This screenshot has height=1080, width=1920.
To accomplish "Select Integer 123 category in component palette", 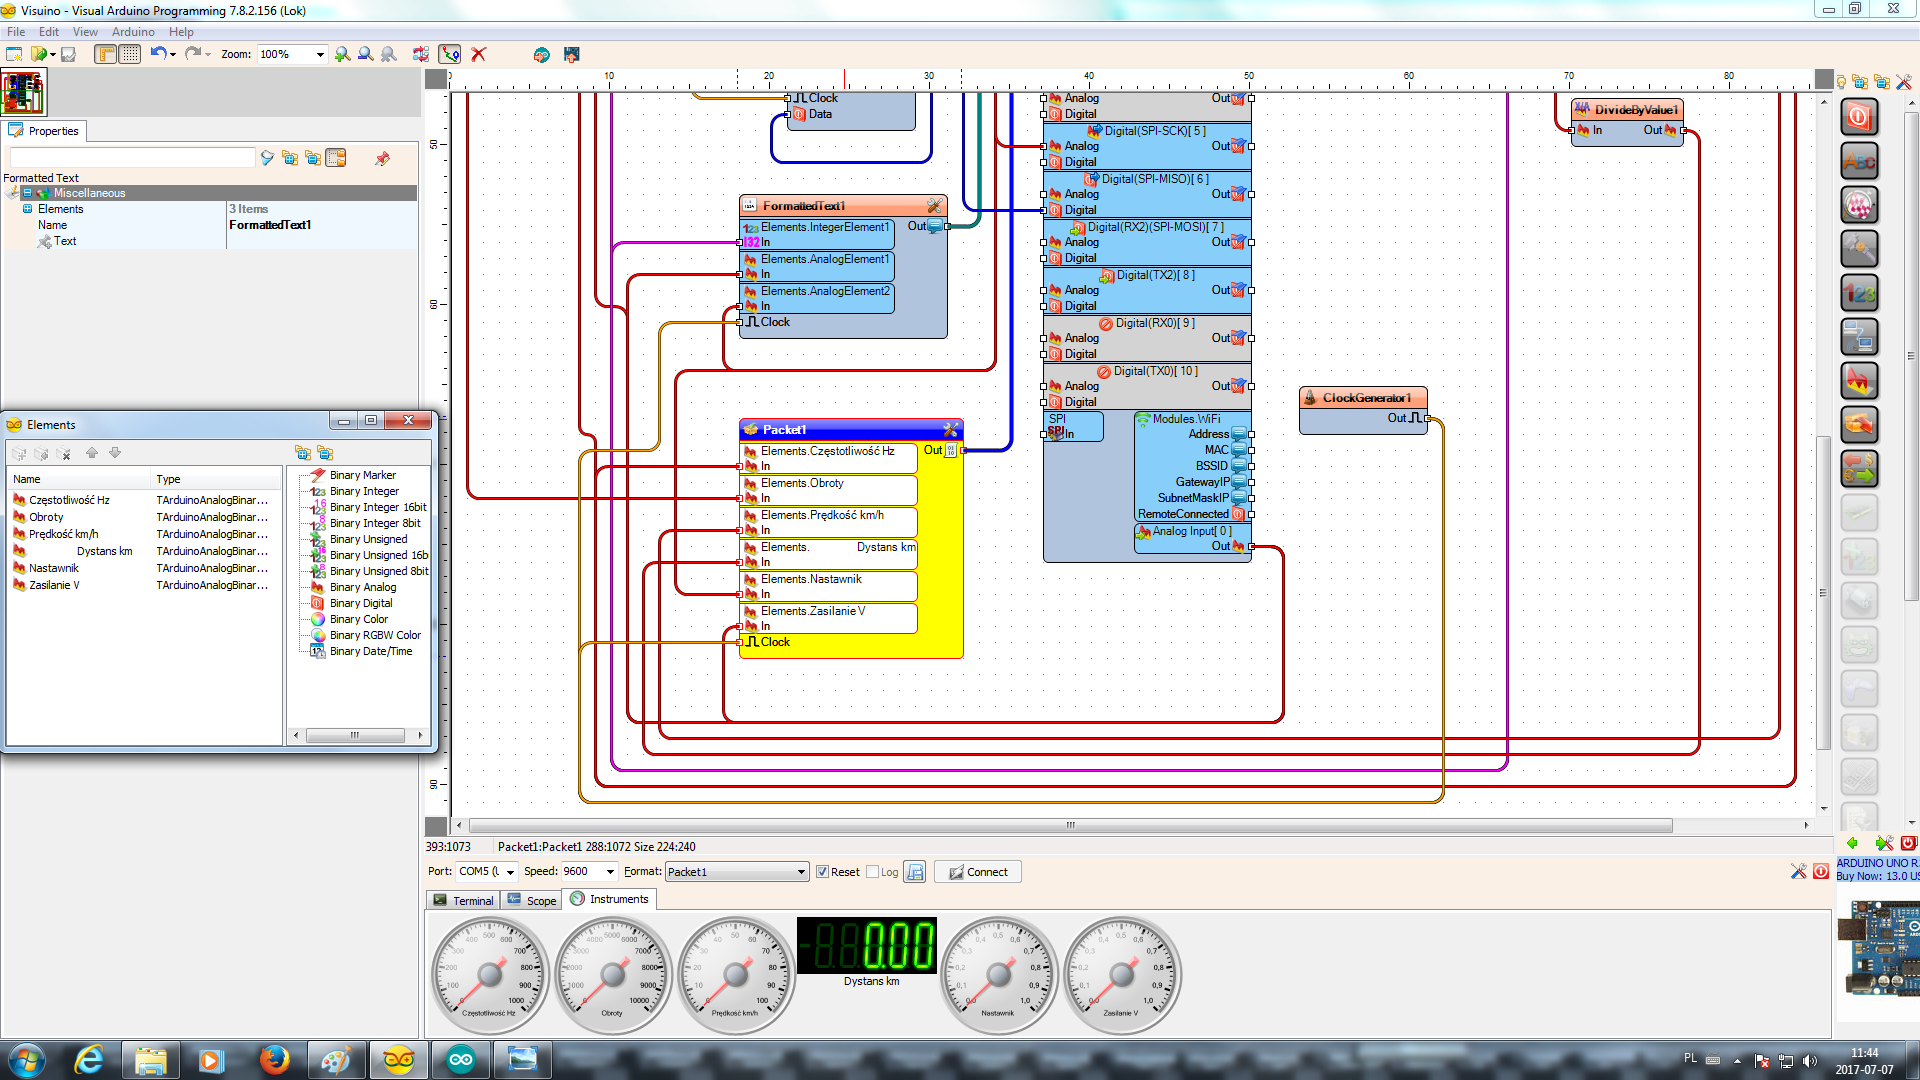I will tap(1859, 293).
